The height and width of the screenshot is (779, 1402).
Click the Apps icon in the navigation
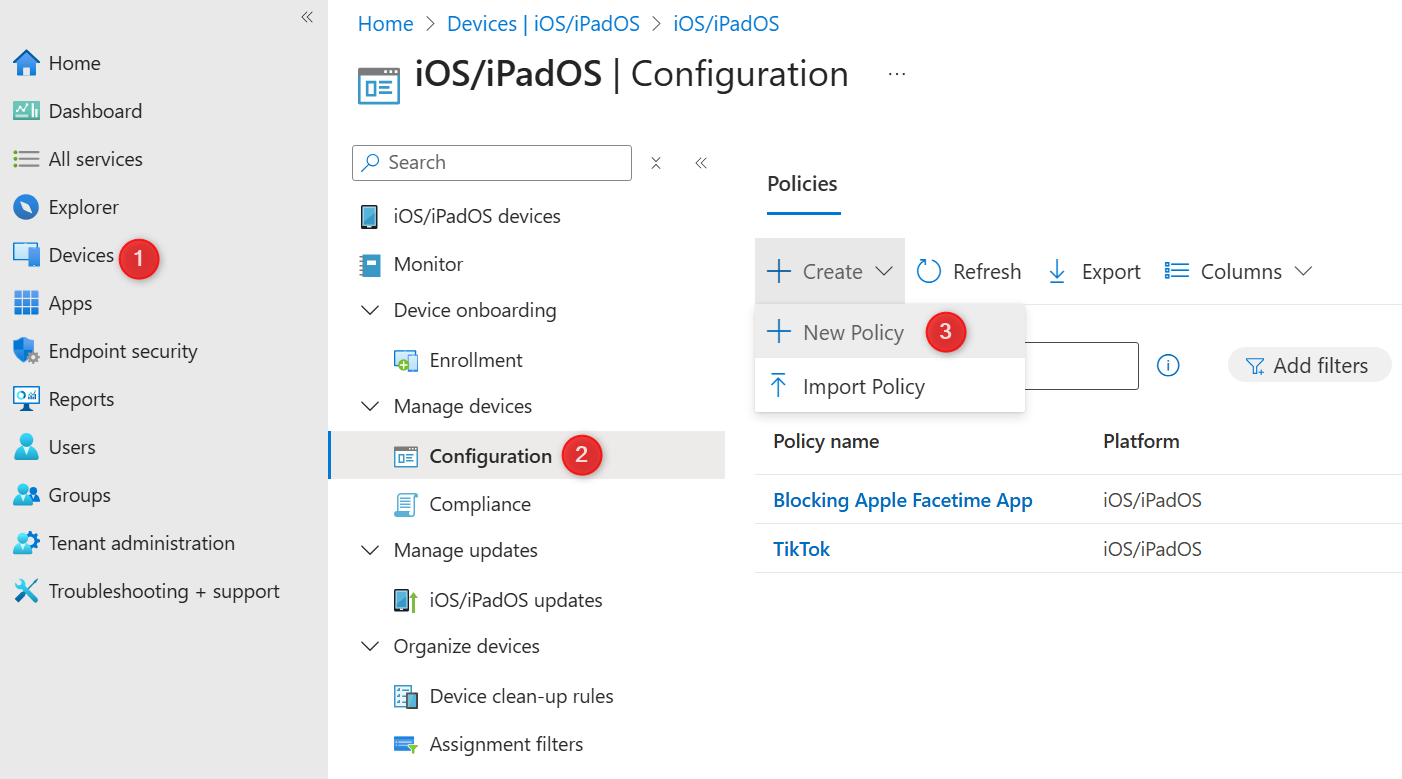27,303
